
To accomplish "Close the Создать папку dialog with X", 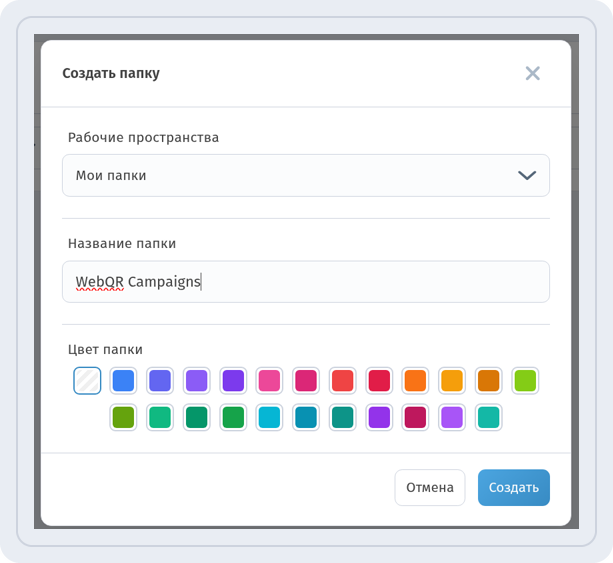I will pyautogui.click(x=532, y=73).
